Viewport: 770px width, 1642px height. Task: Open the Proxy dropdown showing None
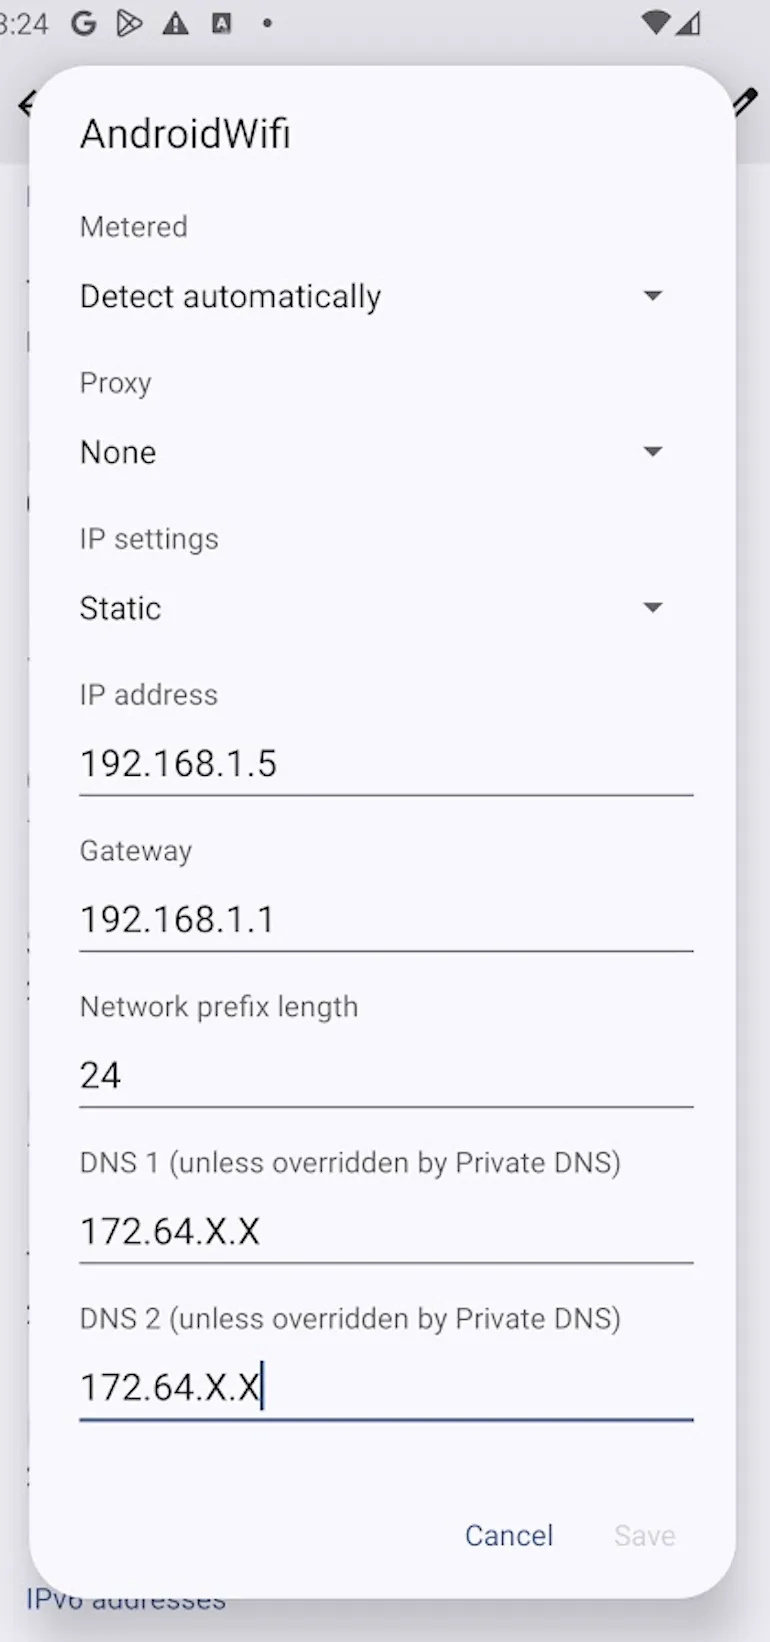385,451
